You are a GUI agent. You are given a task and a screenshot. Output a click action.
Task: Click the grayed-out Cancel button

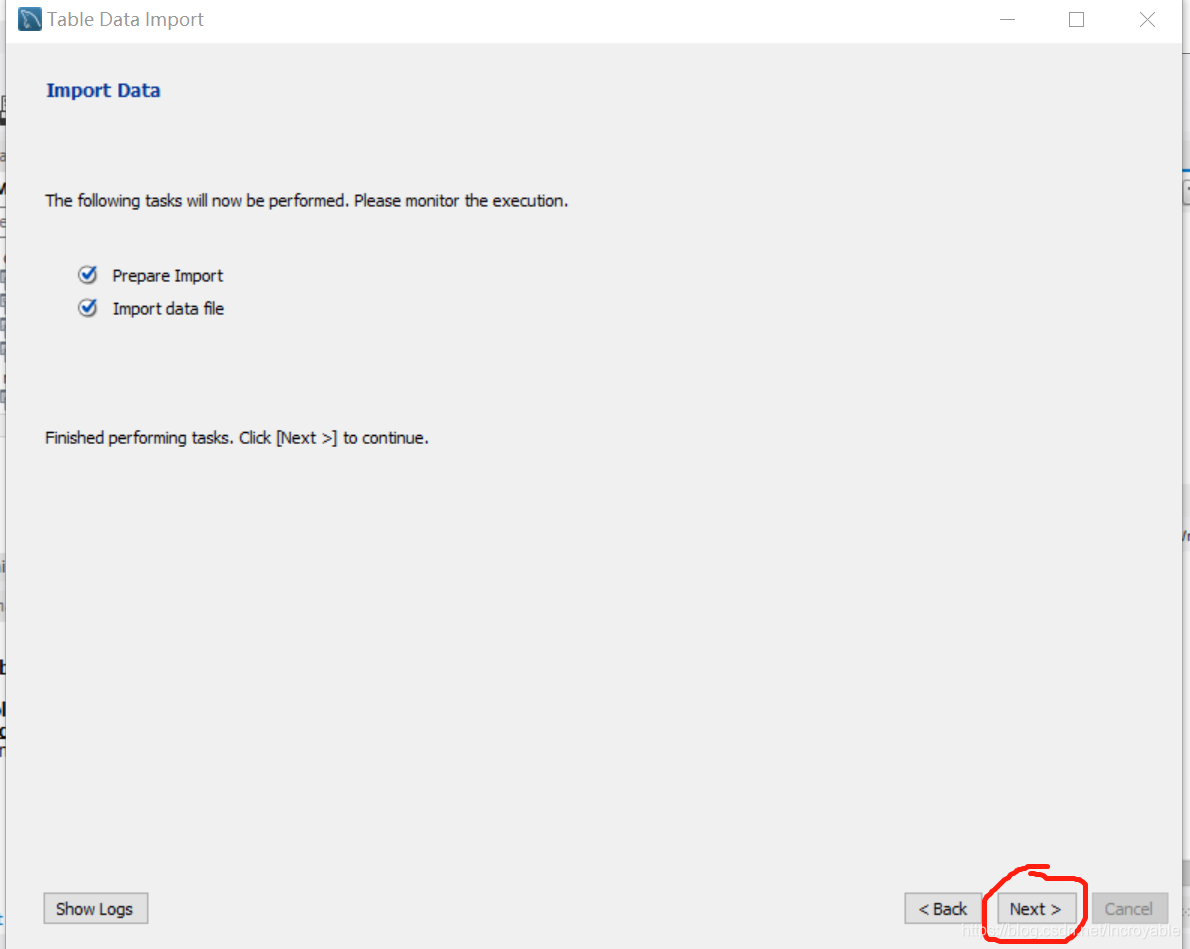pos(1129,909)
